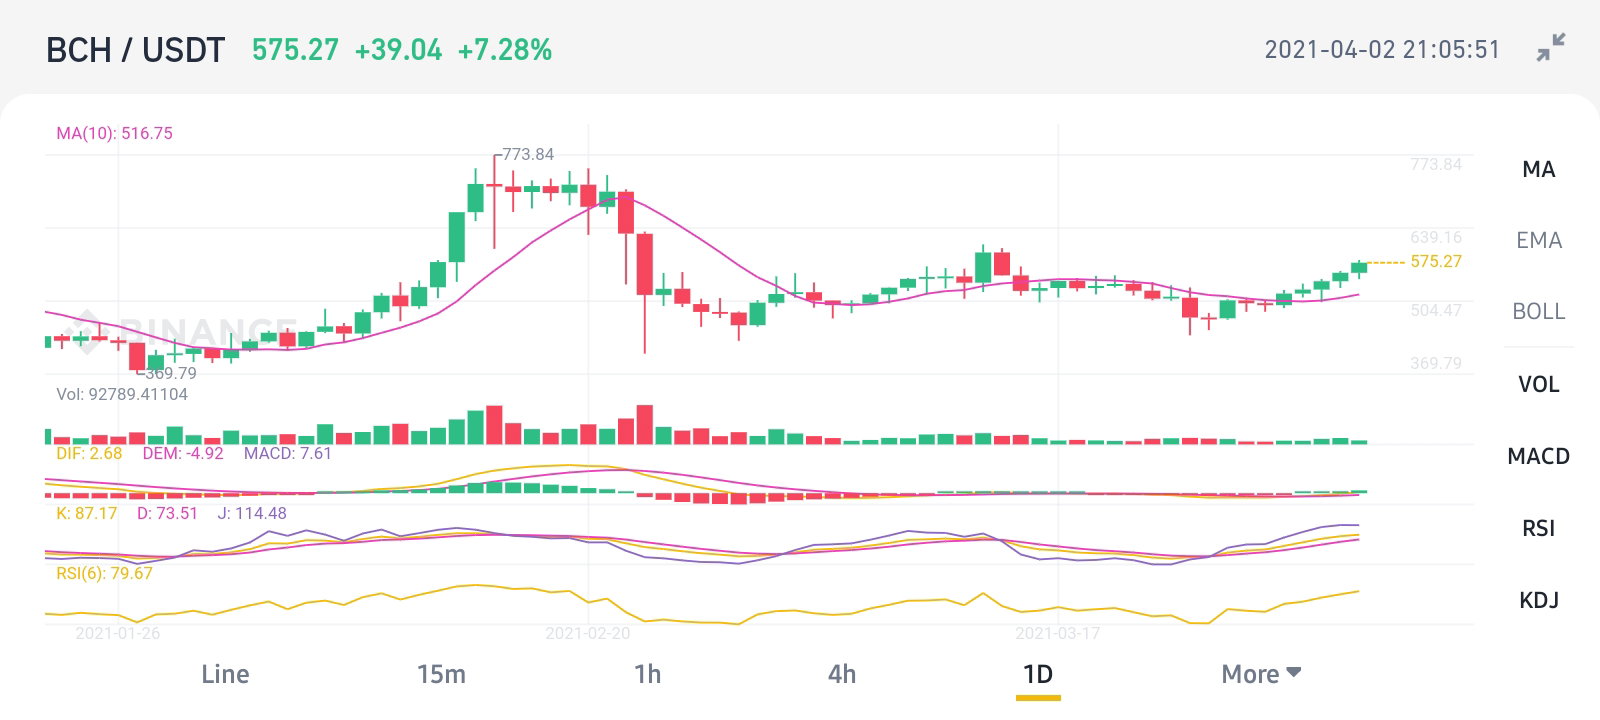Click the J: 114.48 value
The image size is (1600, 720).
pos(252,513)
